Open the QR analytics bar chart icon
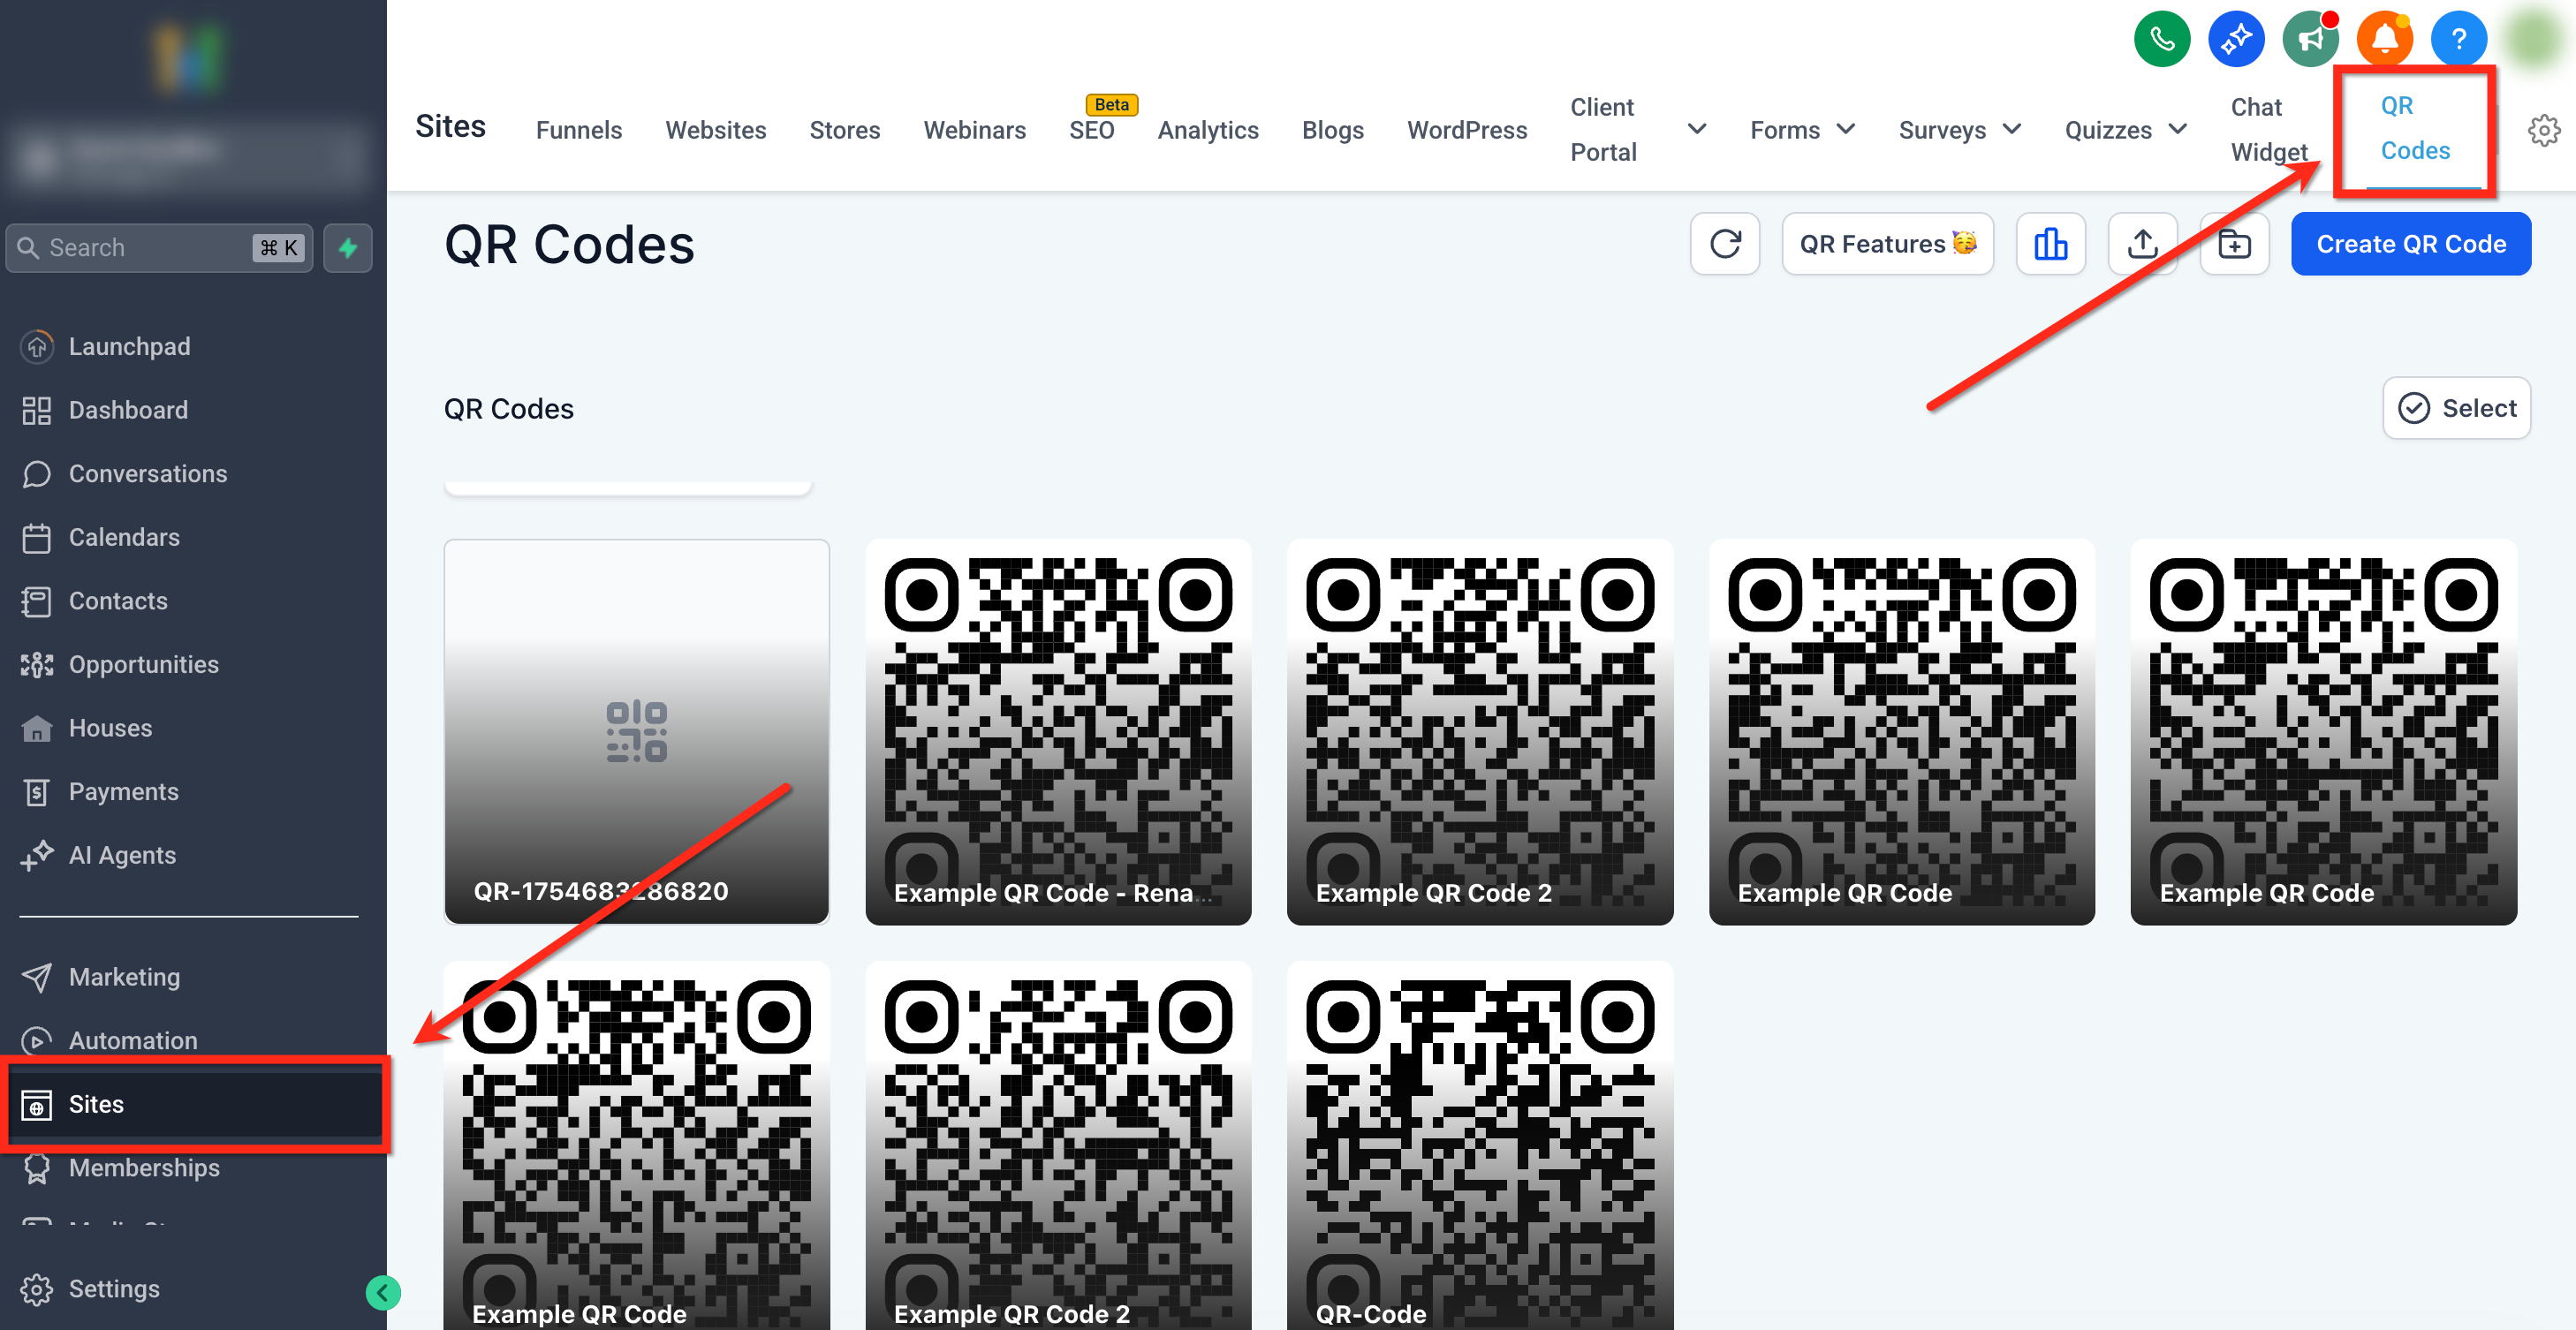The height and width of the screenshot is (1330, 2576). (2050, 244)
